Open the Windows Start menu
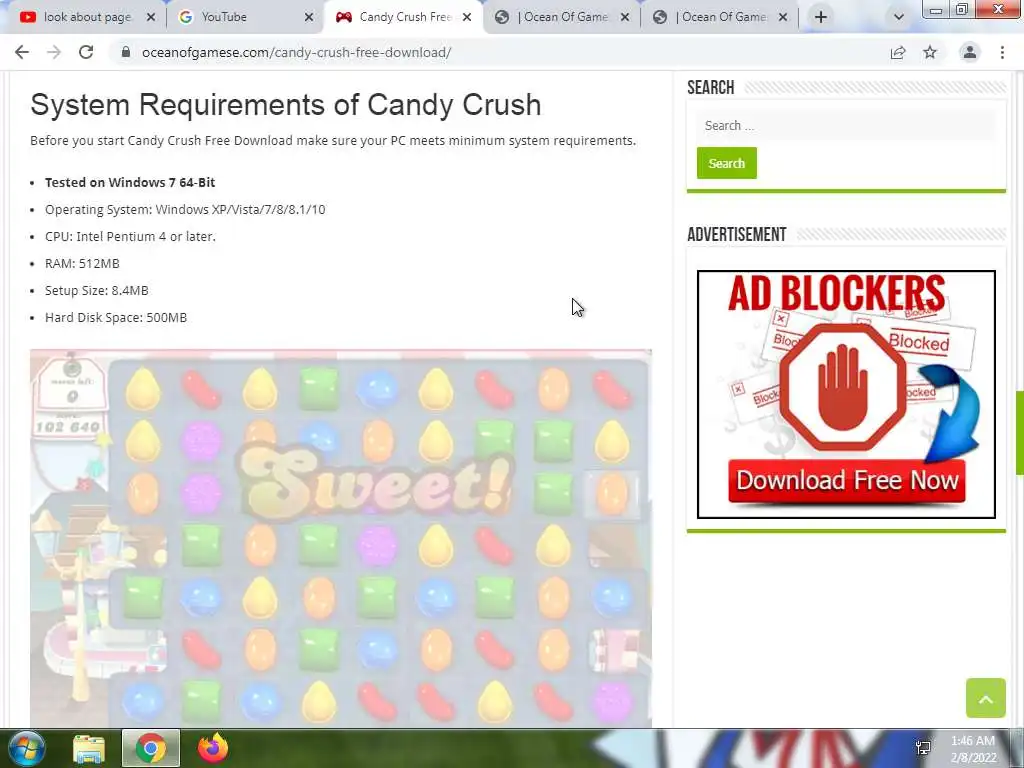The width and height of the screenshot is (1024, 768). click(26, 748)
